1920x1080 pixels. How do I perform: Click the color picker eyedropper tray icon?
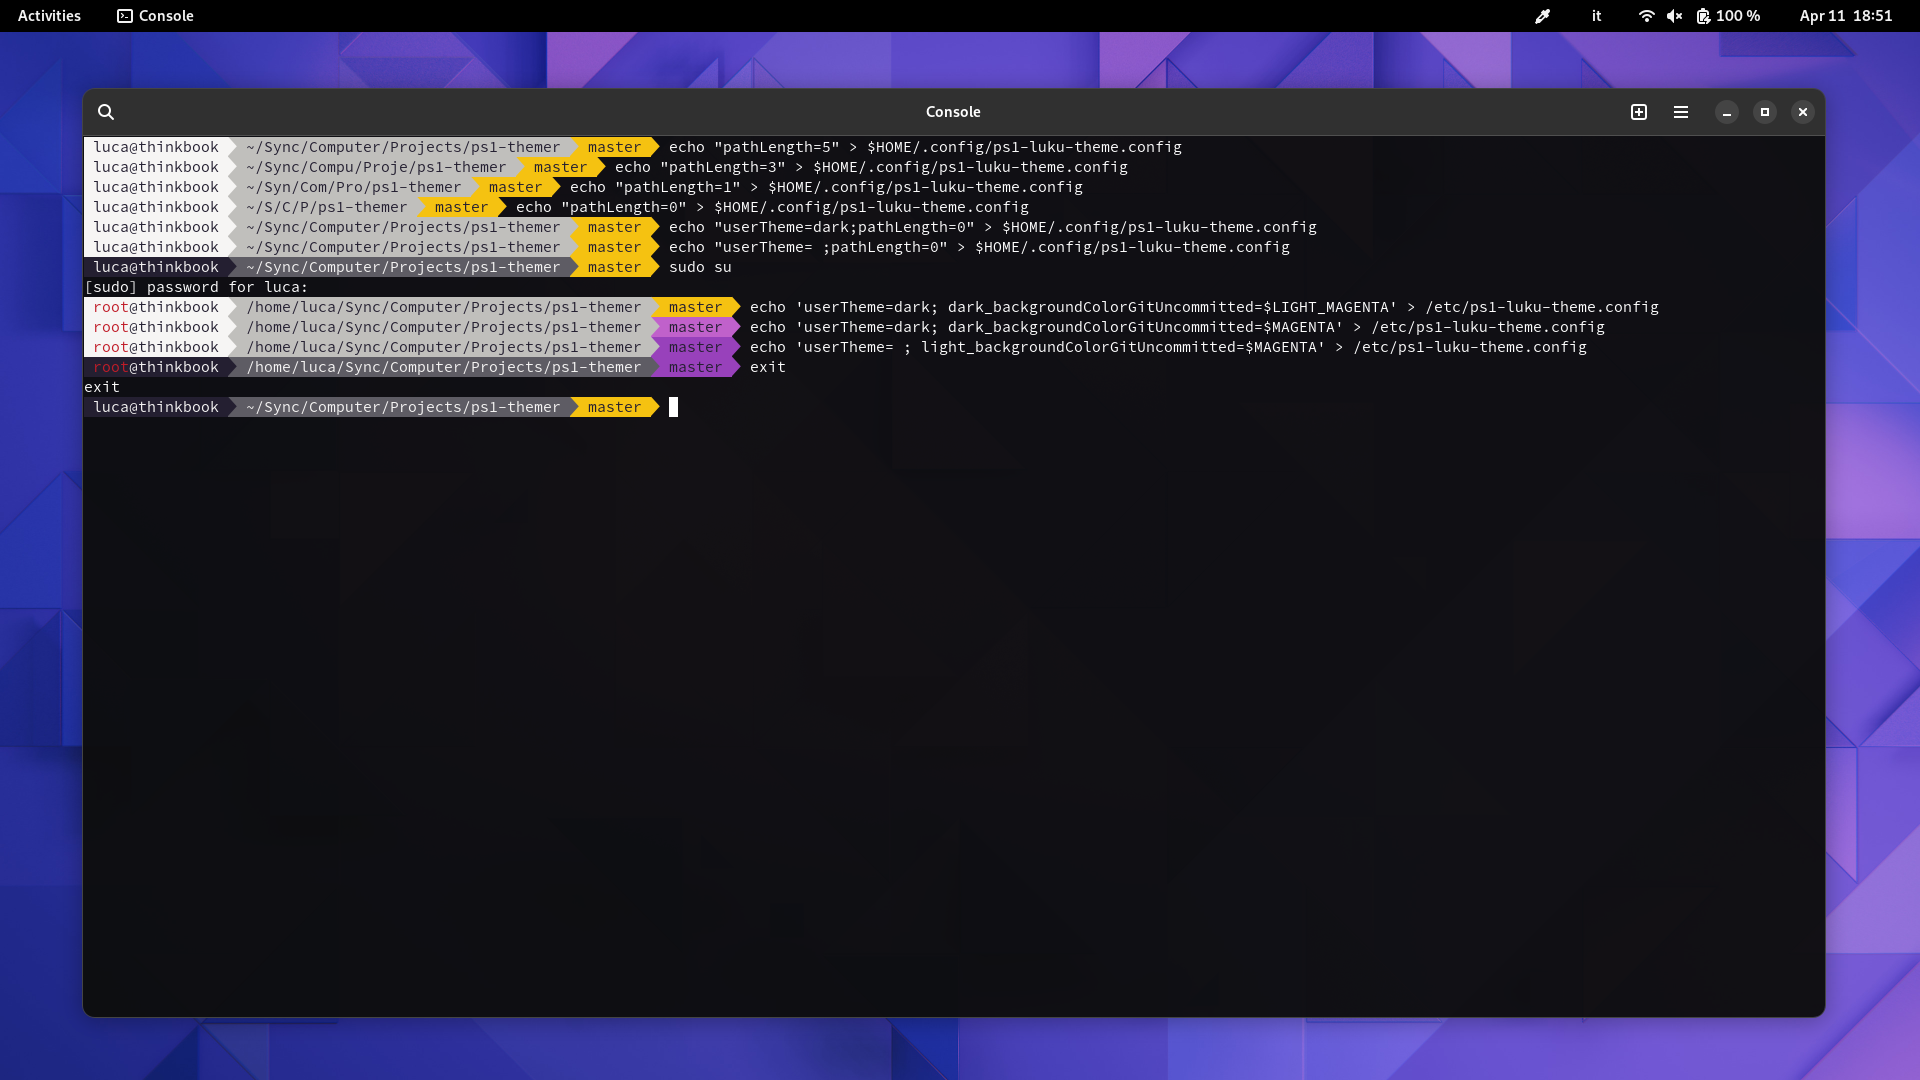[x=1542, y=16]
